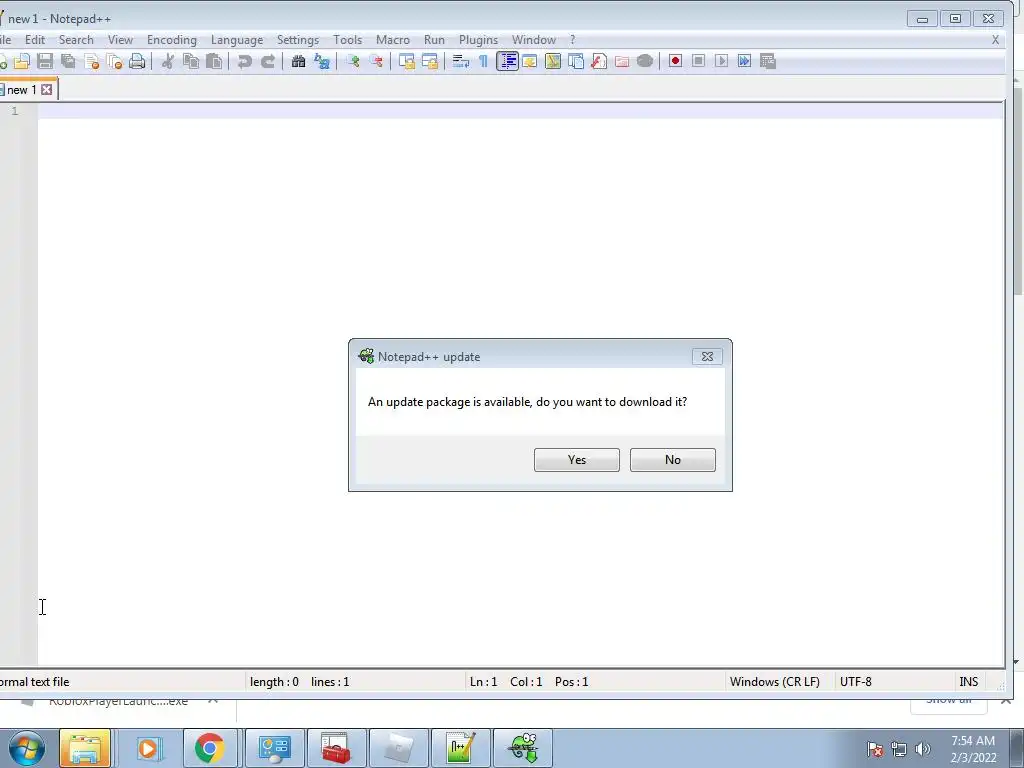This screenshot has height=768, width=1024.
Task: Show the Document Map panel icon
Action: (x=552, y=61)
